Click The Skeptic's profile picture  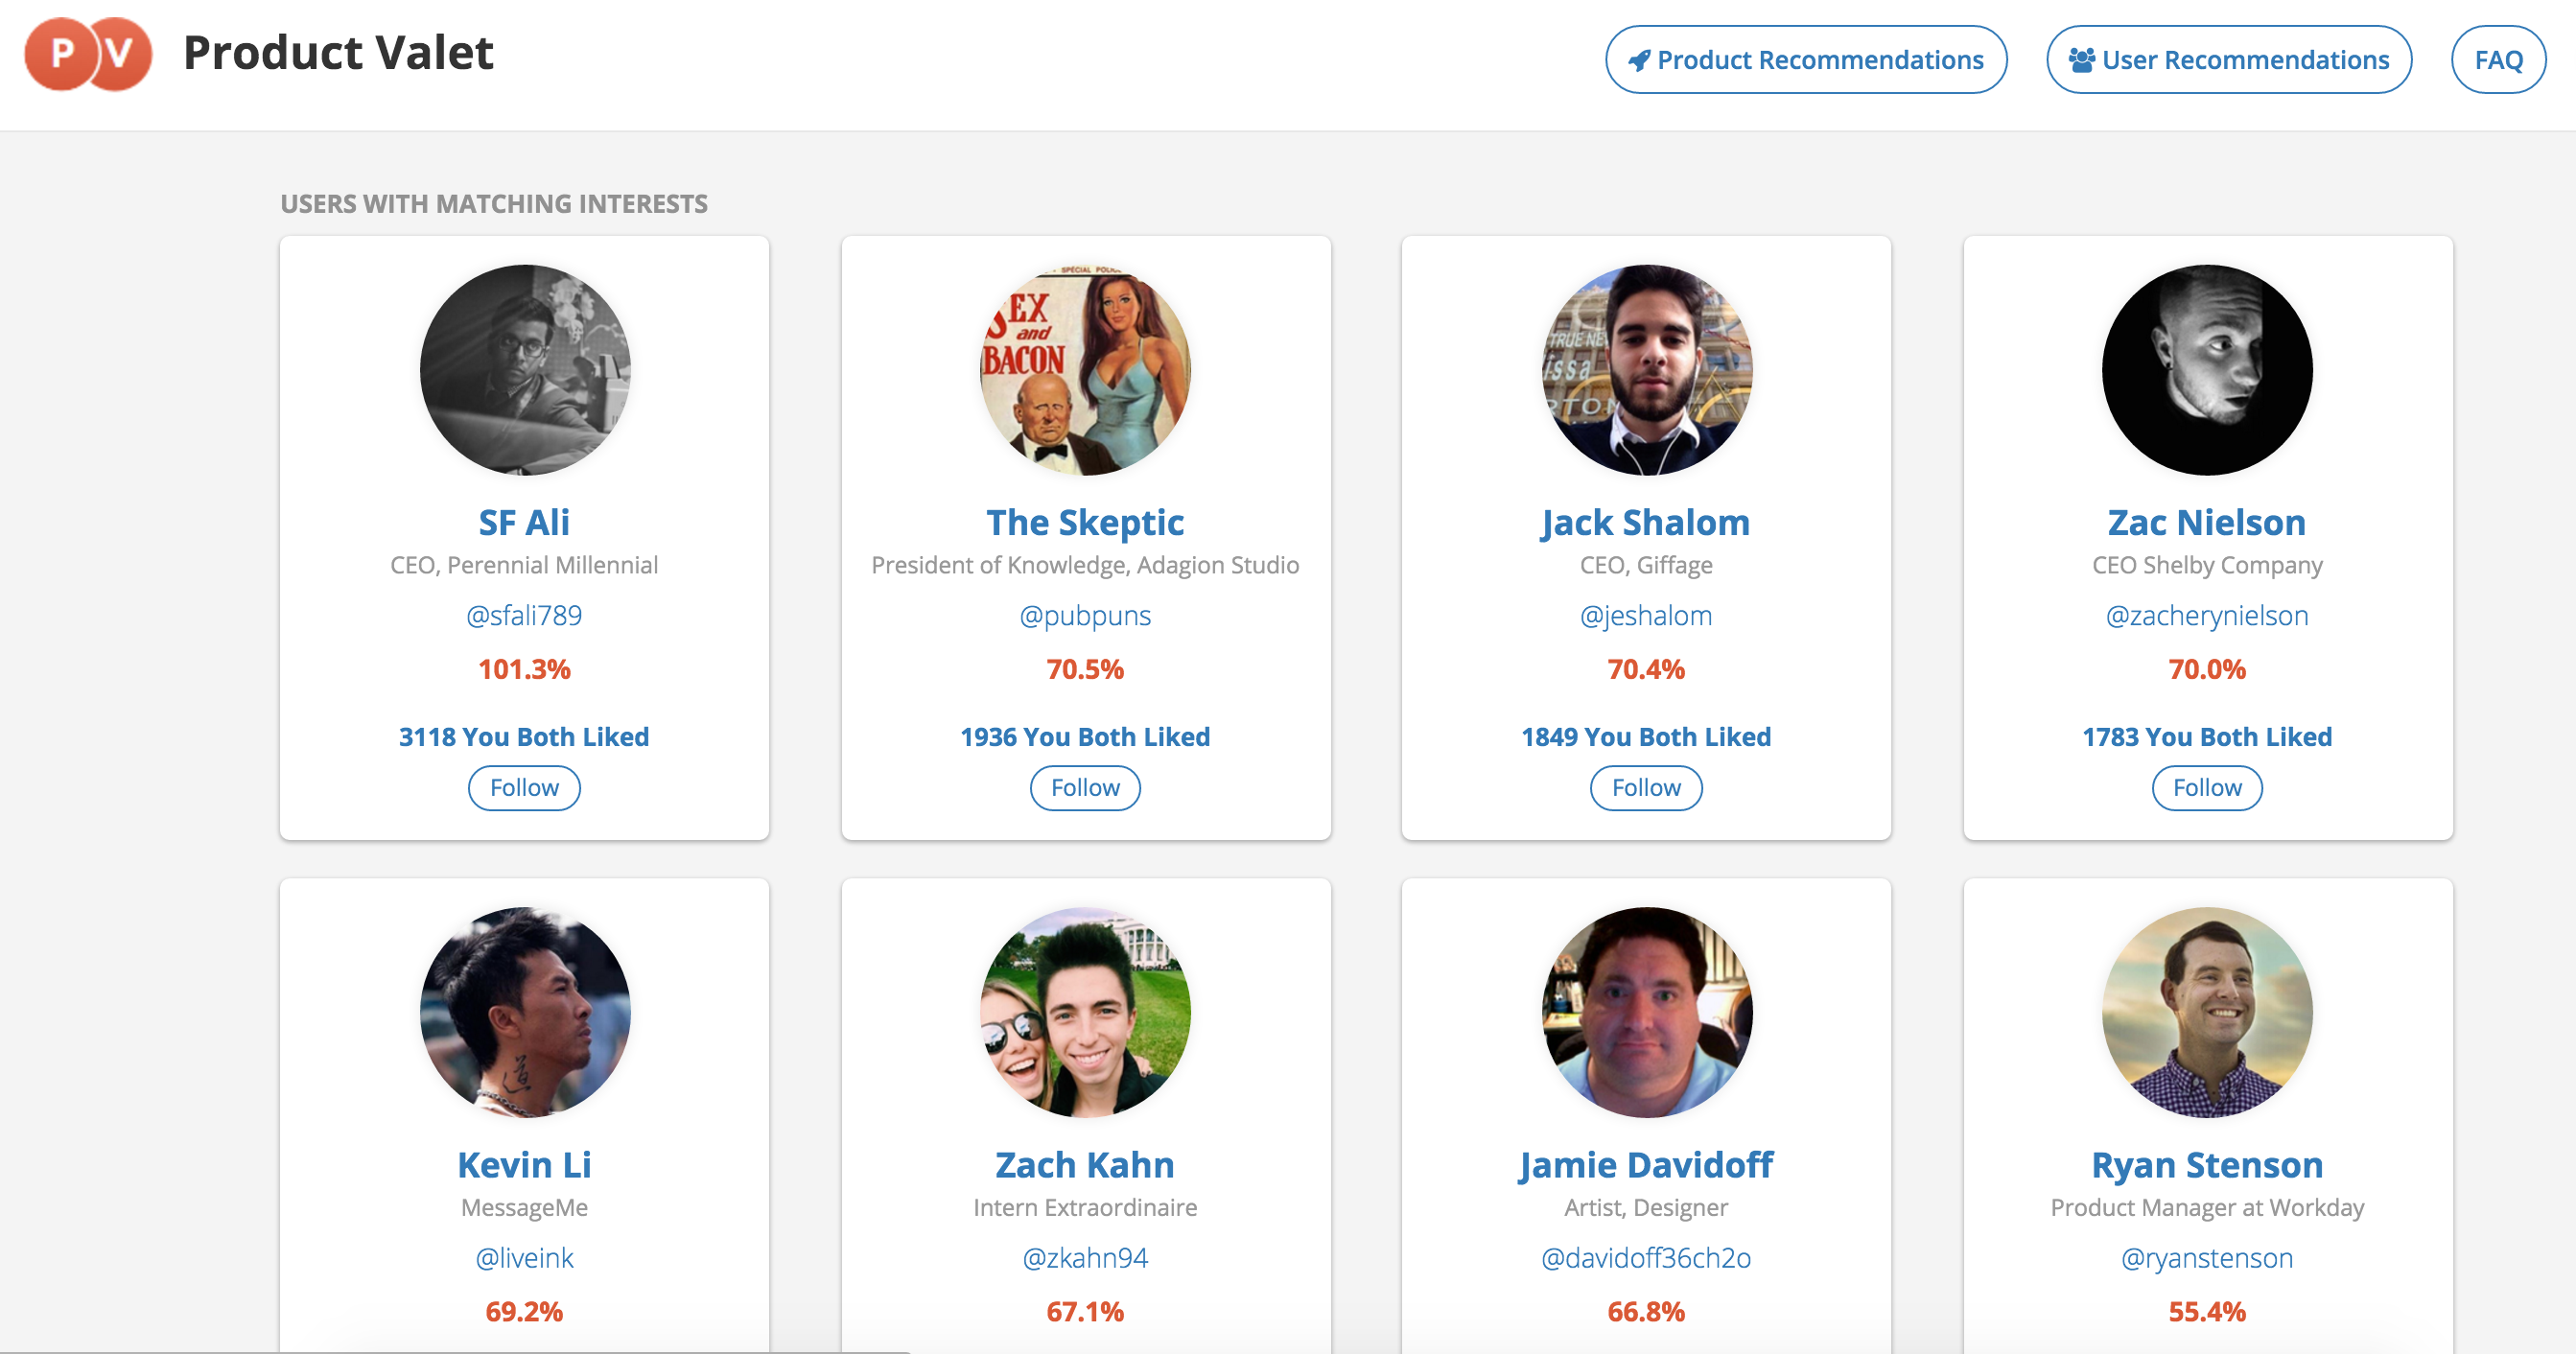click(x=1085, y=369)
